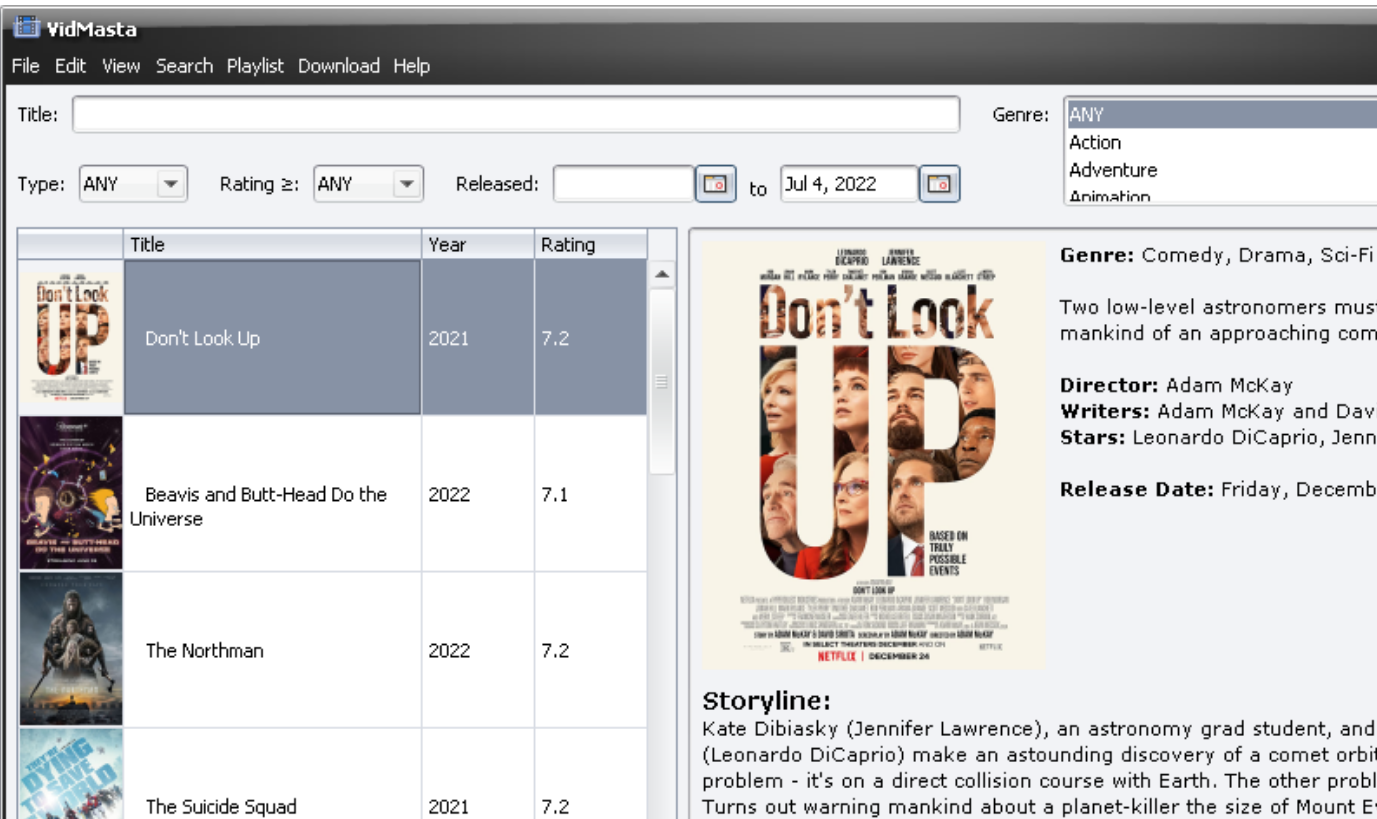1377x819 pixels.
Task: Click in the Title search field
Action: [x=515, y=115]
